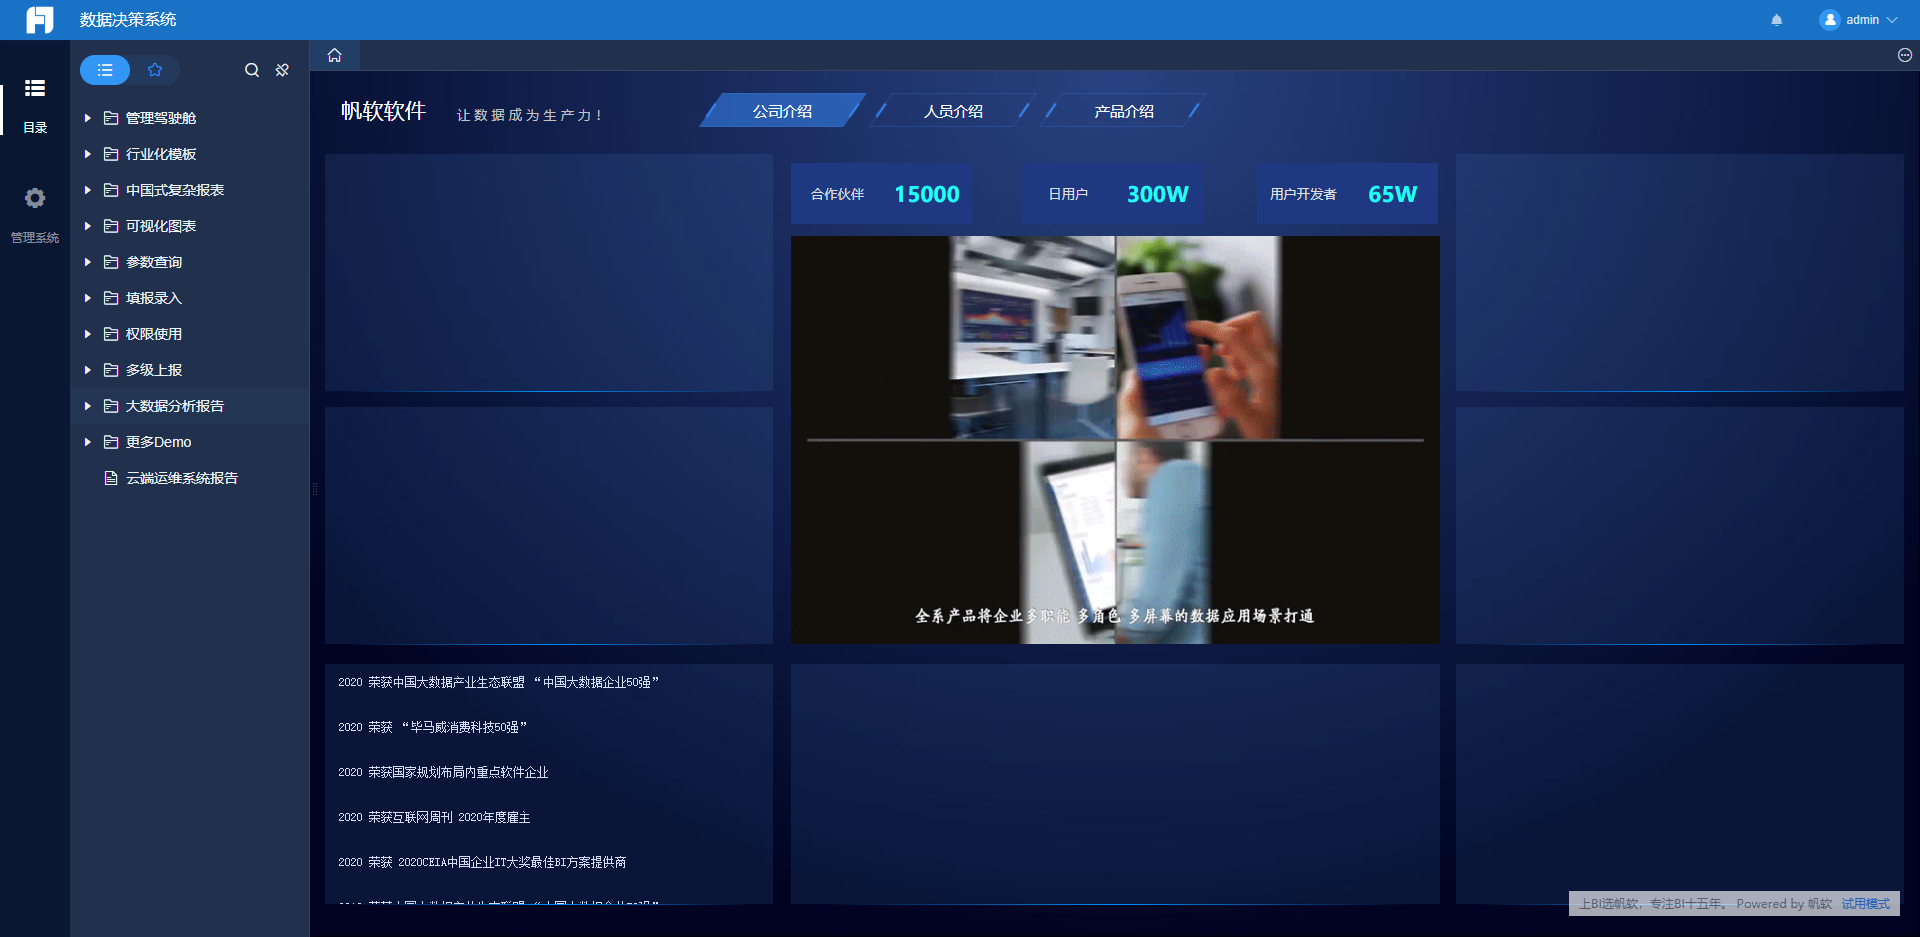This screenshot has width=1920, height=937.
Task: Click the 大数据分析报告 folder icon
Action: pyautogui.click(x=111, y=406)
